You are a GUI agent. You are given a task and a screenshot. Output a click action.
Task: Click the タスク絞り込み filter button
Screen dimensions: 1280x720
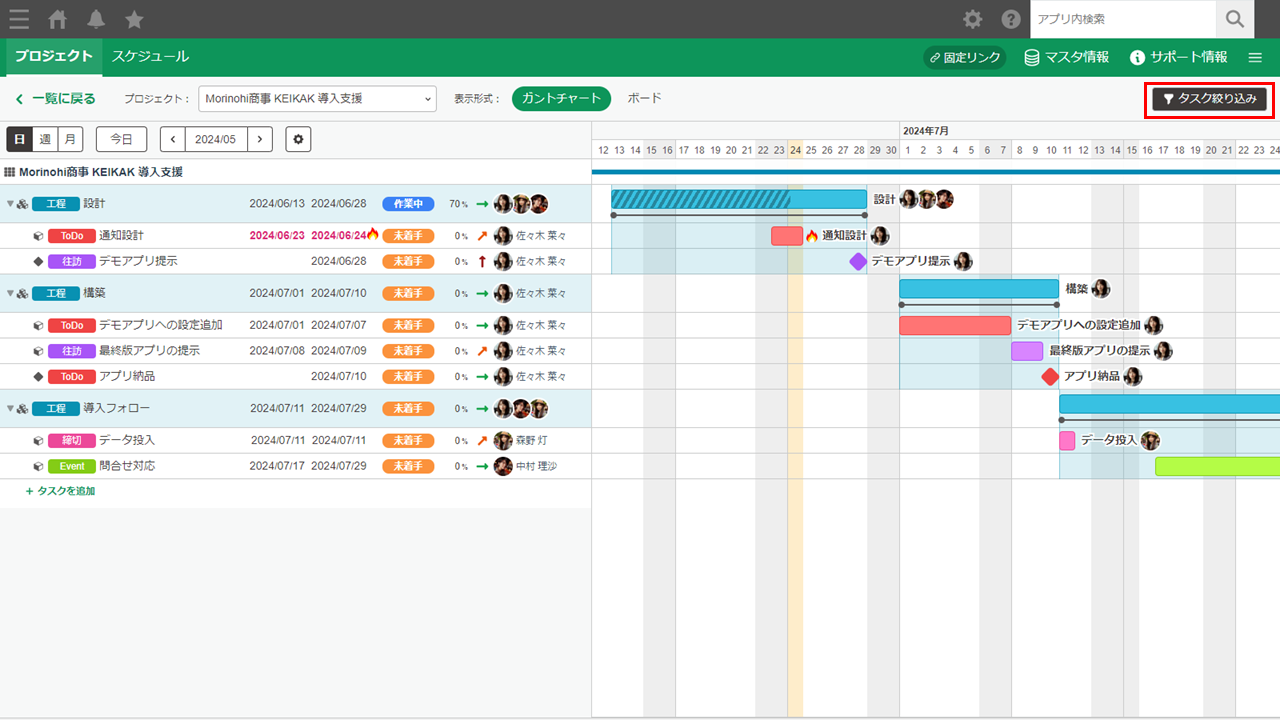pos(1209,99)
